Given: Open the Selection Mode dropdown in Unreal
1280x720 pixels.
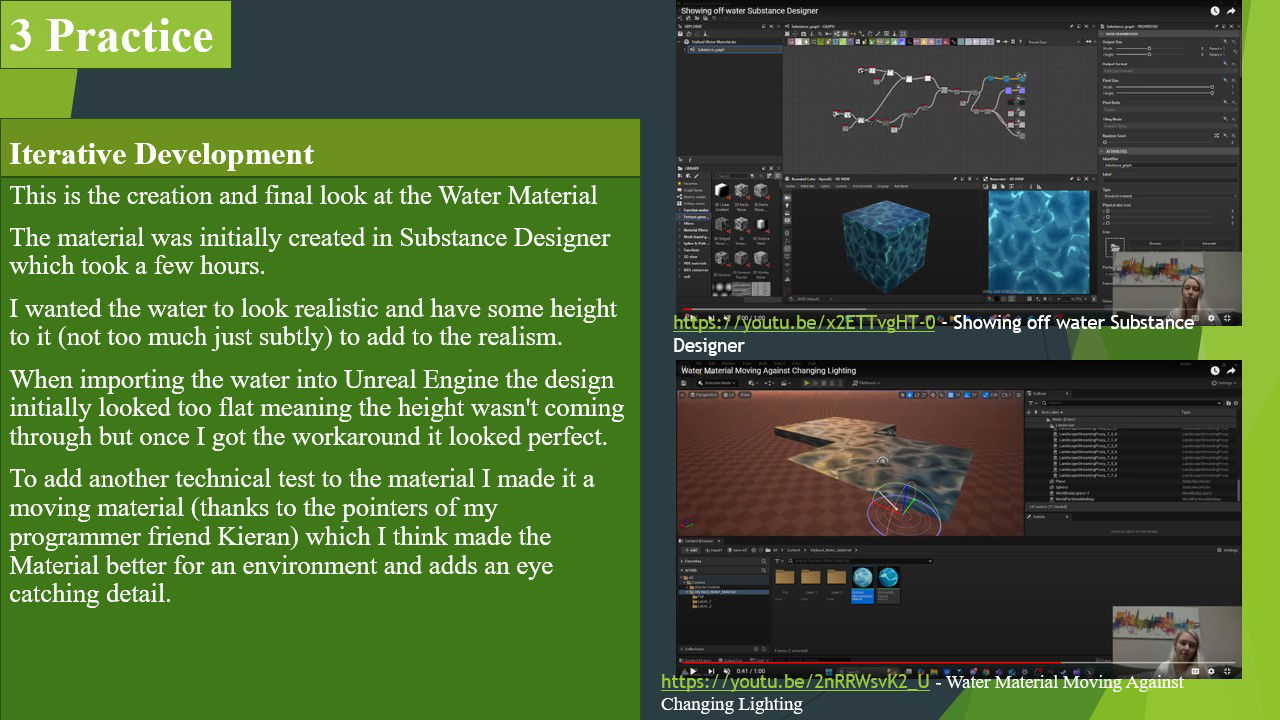Looking at the screenshot, I should [717, 383].
